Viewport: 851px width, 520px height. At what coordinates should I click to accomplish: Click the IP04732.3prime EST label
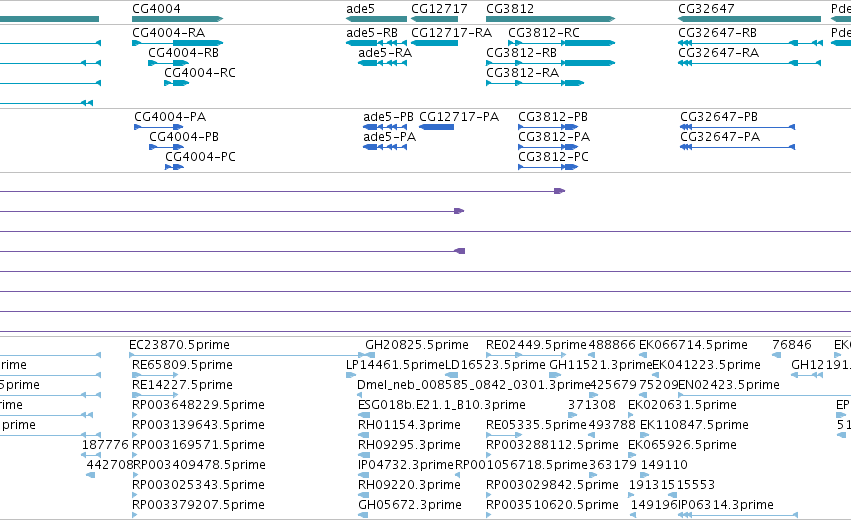pyautogui.click(x=405, y=465)
